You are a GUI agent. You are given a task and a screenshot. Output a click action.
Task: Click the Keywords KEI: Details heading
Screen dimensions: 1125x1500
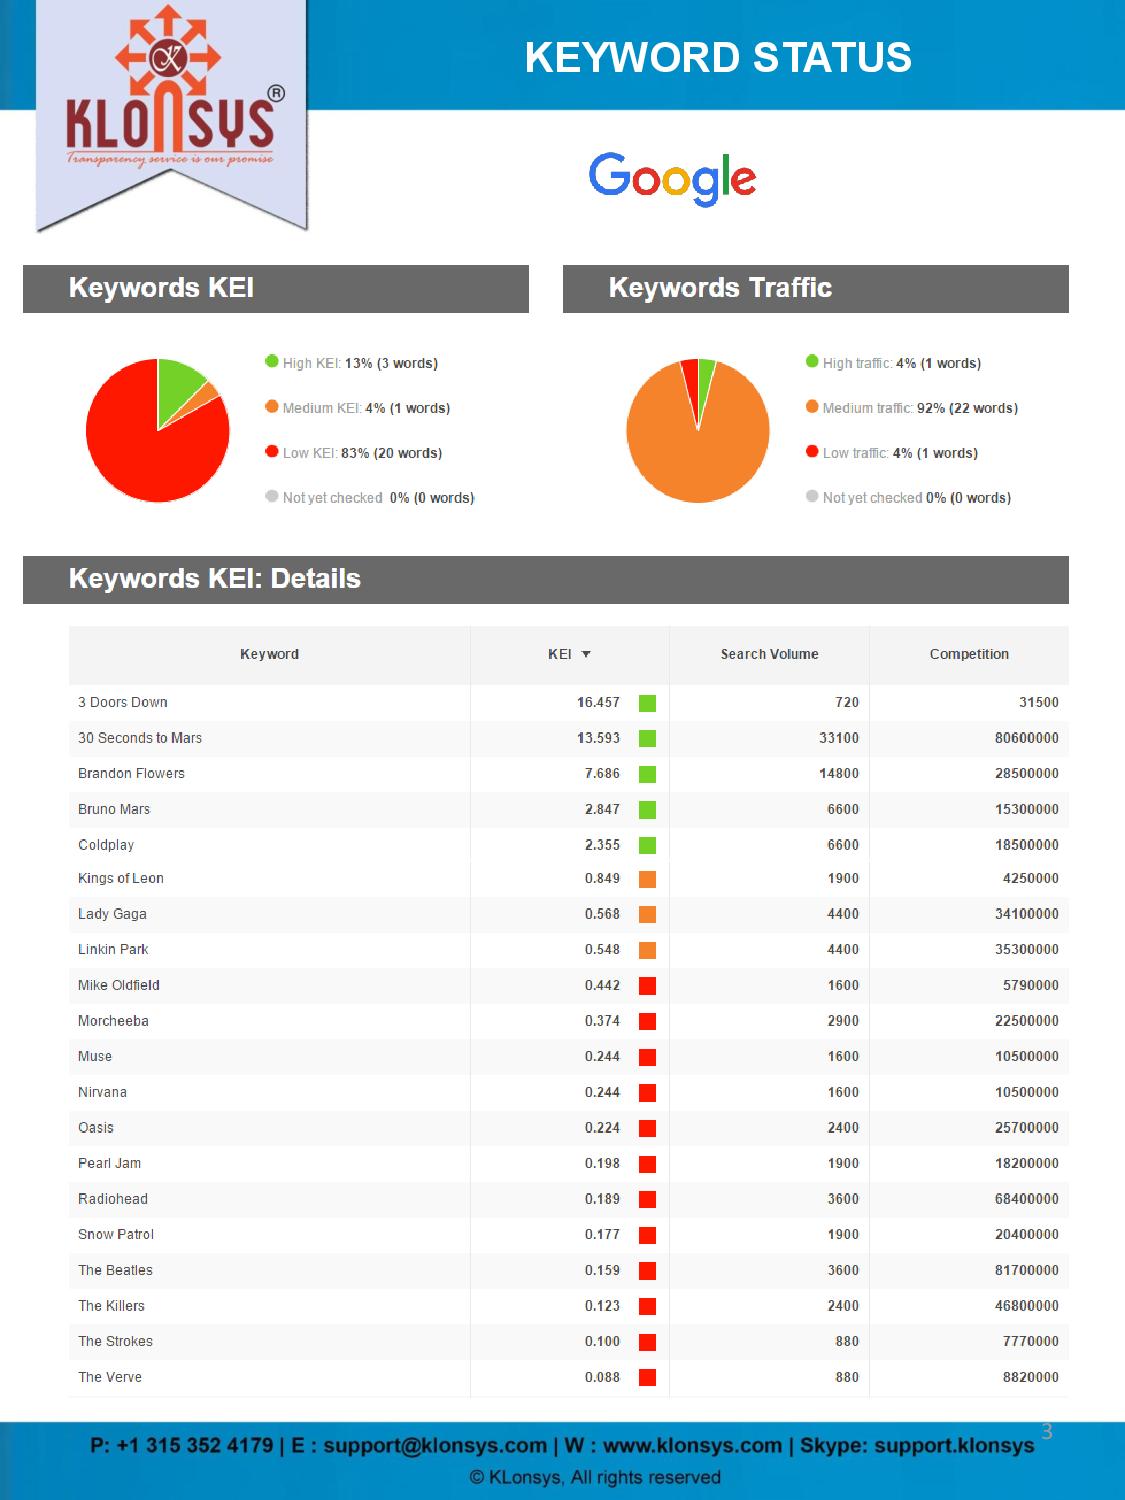pos(215,579)
